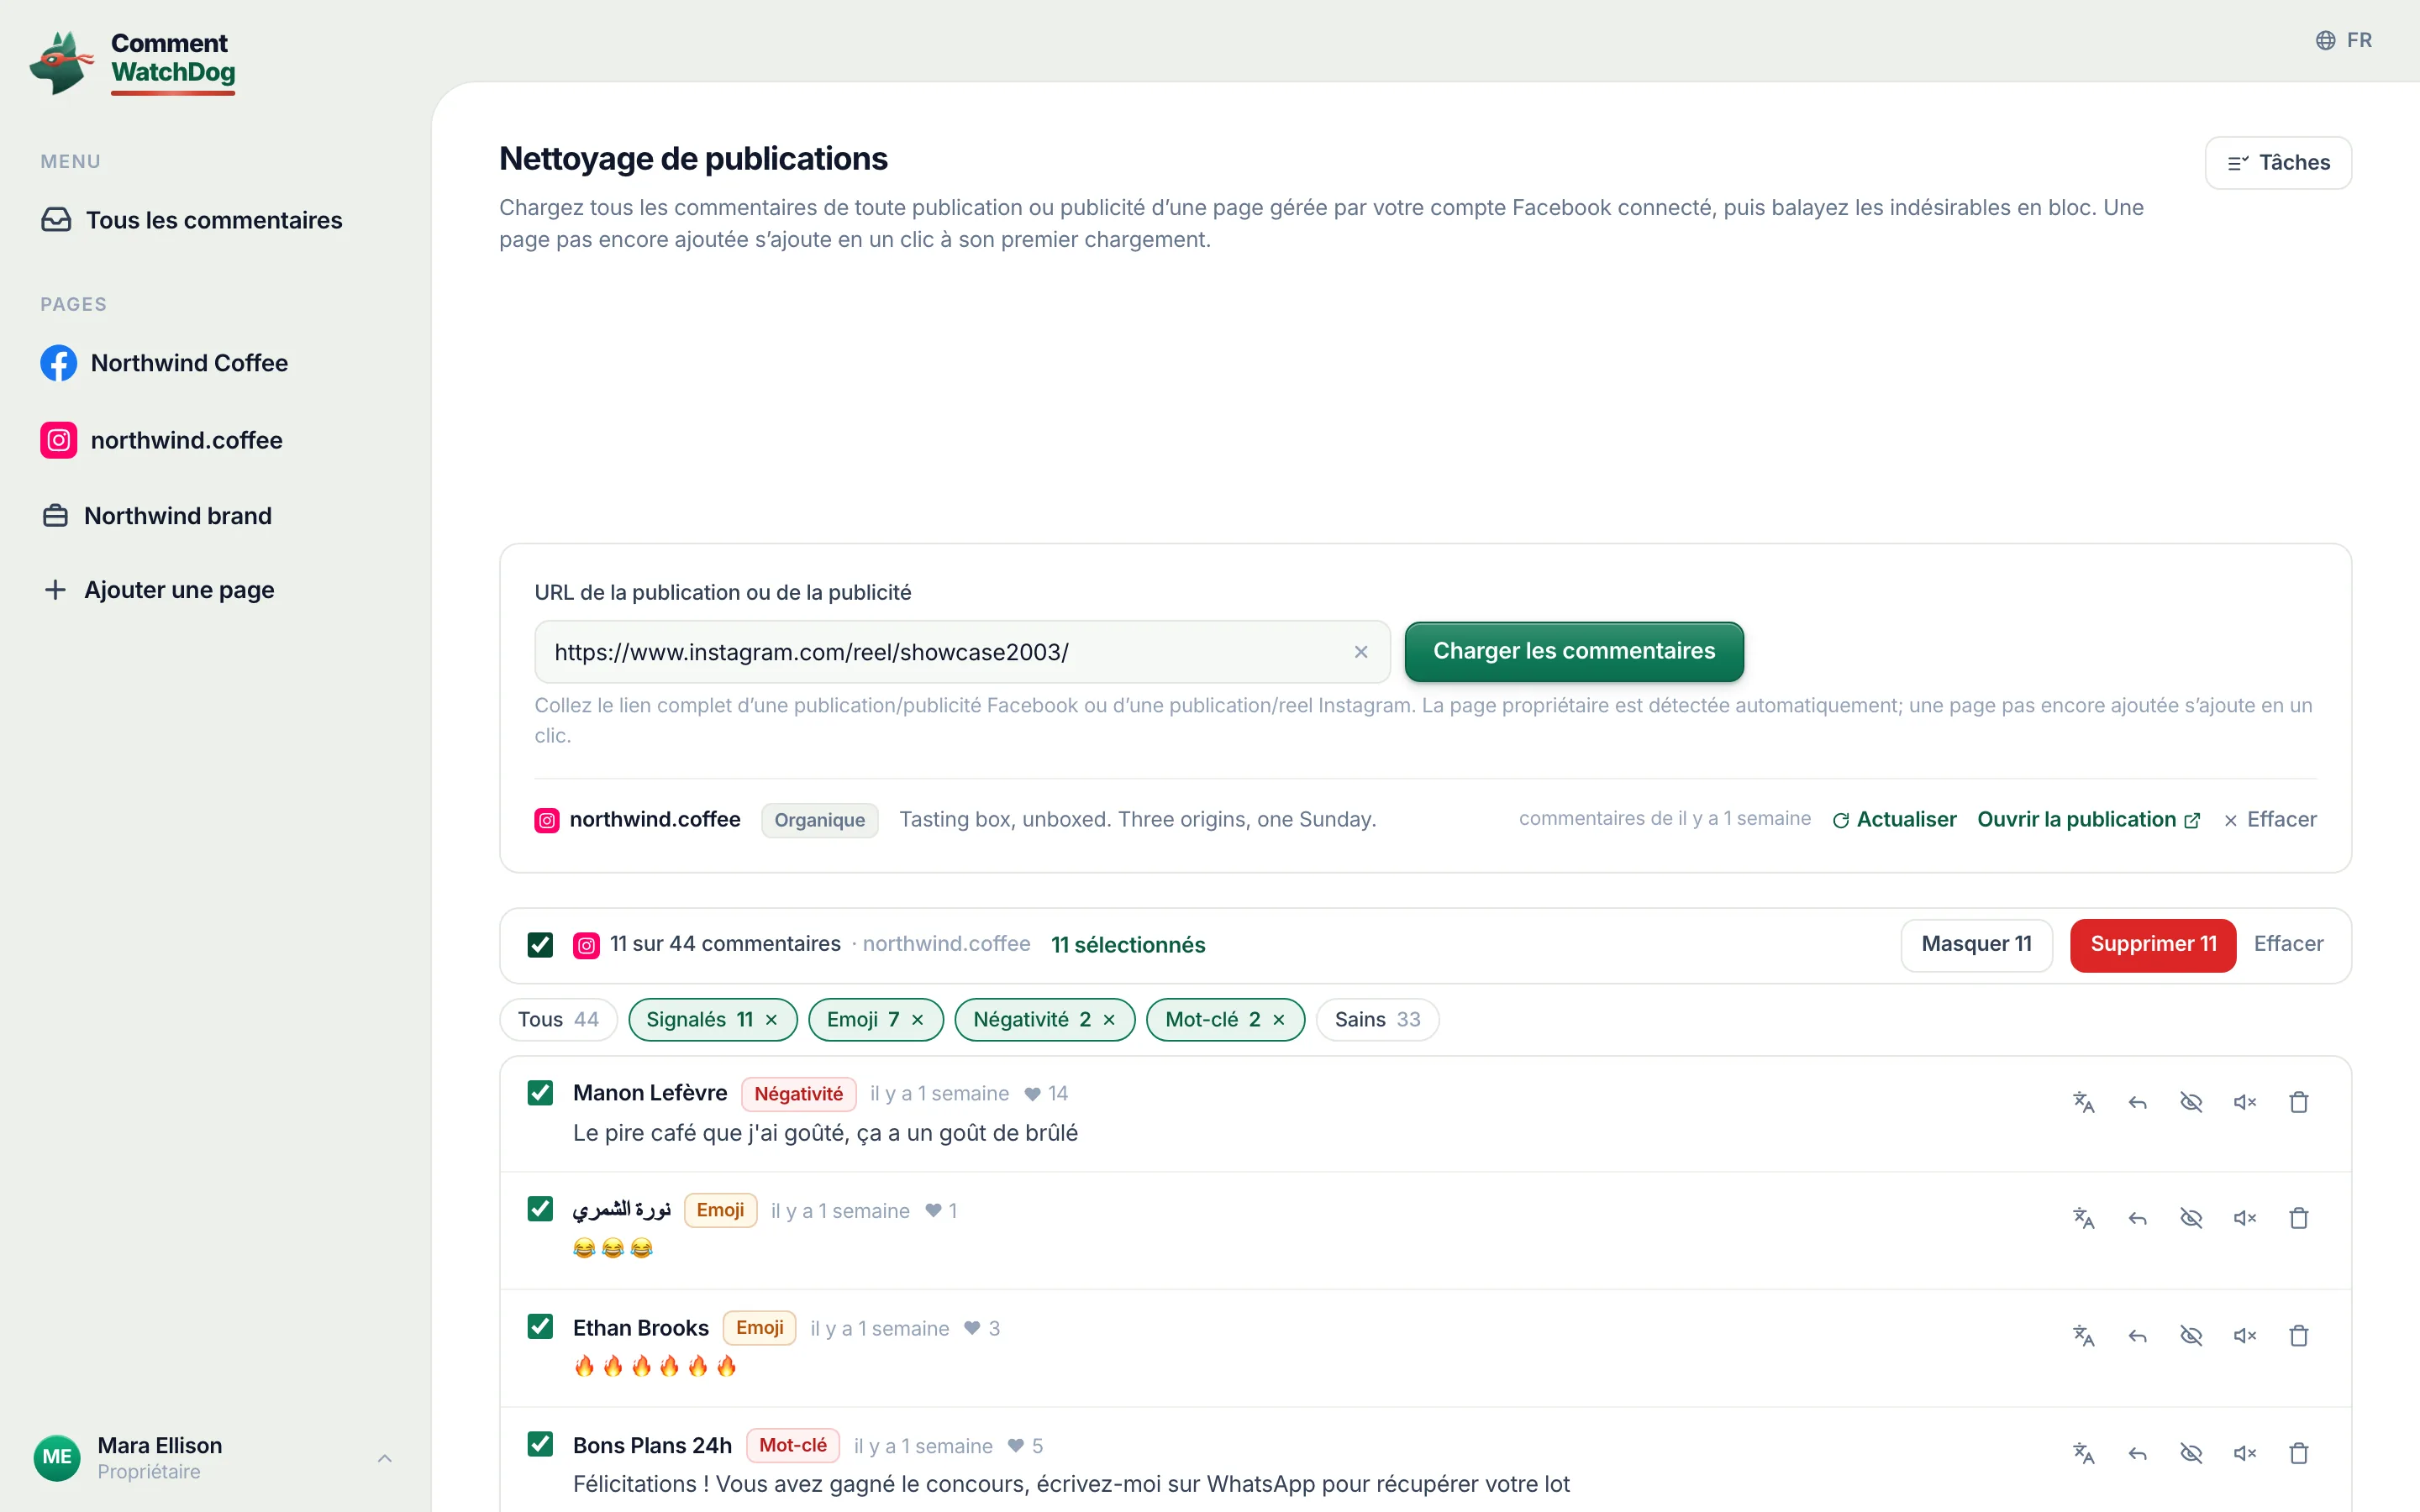Click northwind.coffee name in the publication row
Image resolution: width=2420 pixels, height=1512 pixels.
[655, 820]
